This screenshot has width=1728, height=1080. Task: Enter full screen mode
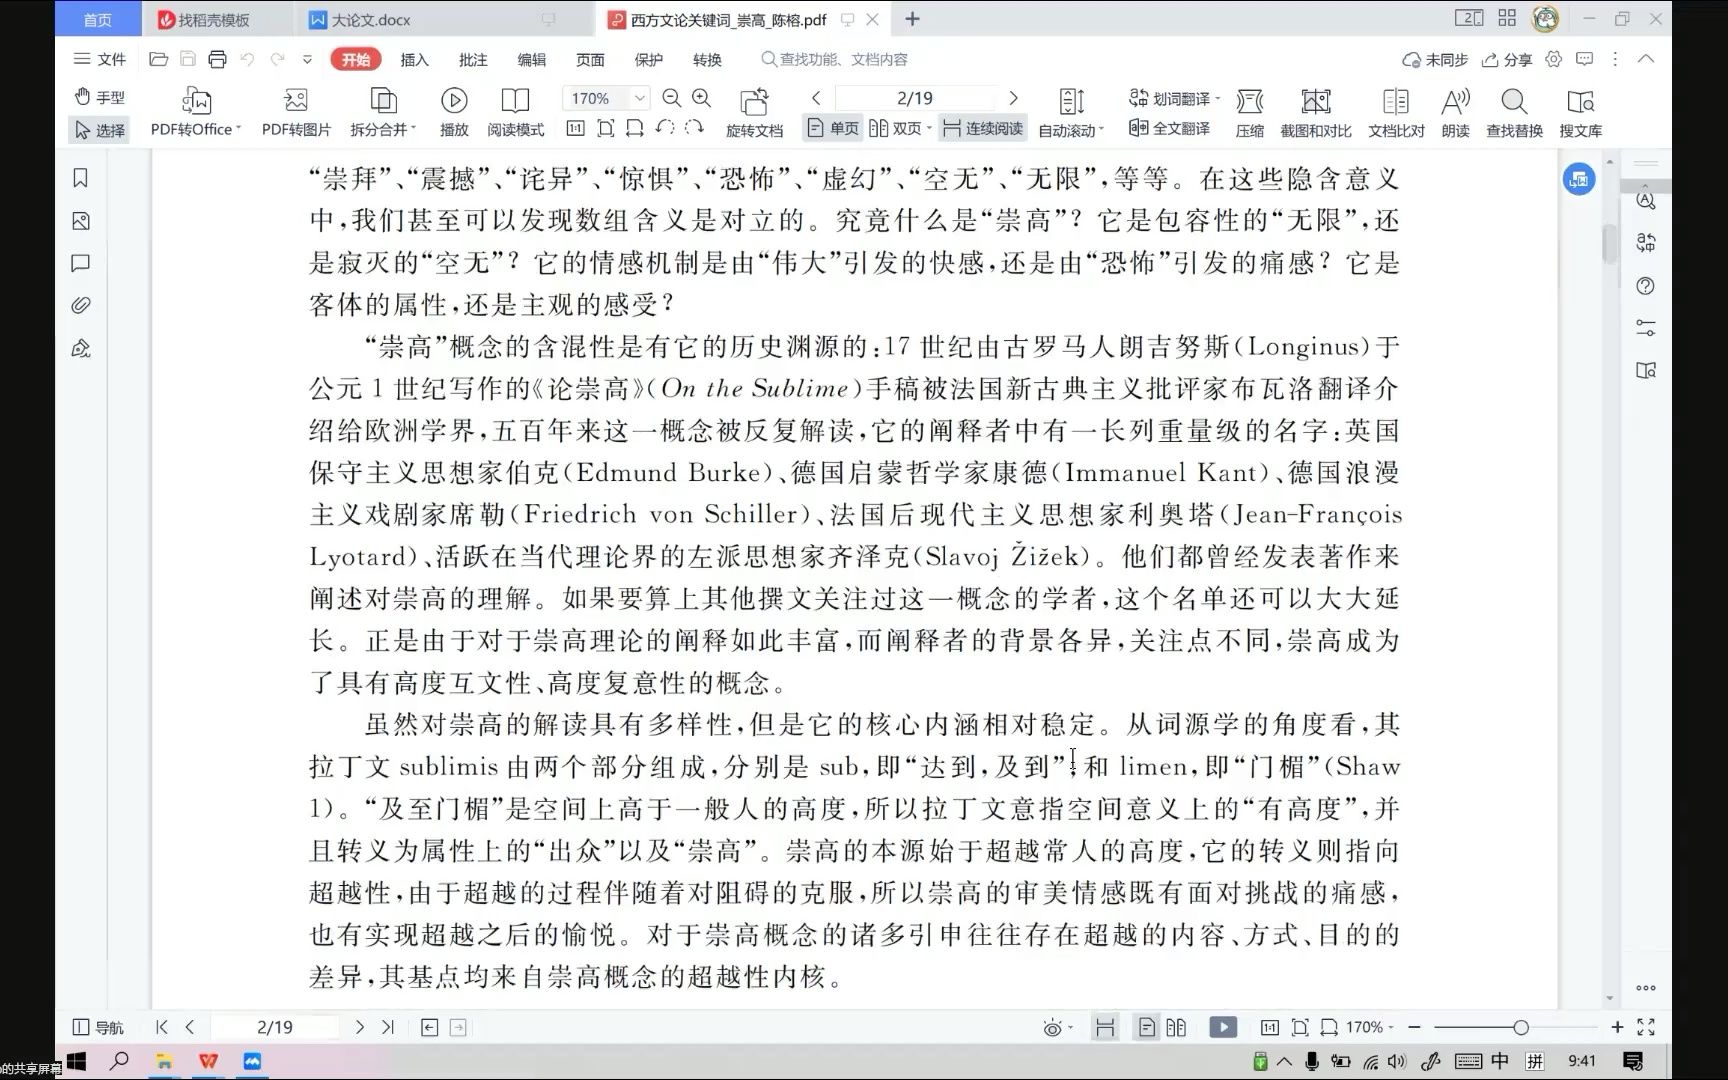pyautogui.click(x=1646, y=1027)
